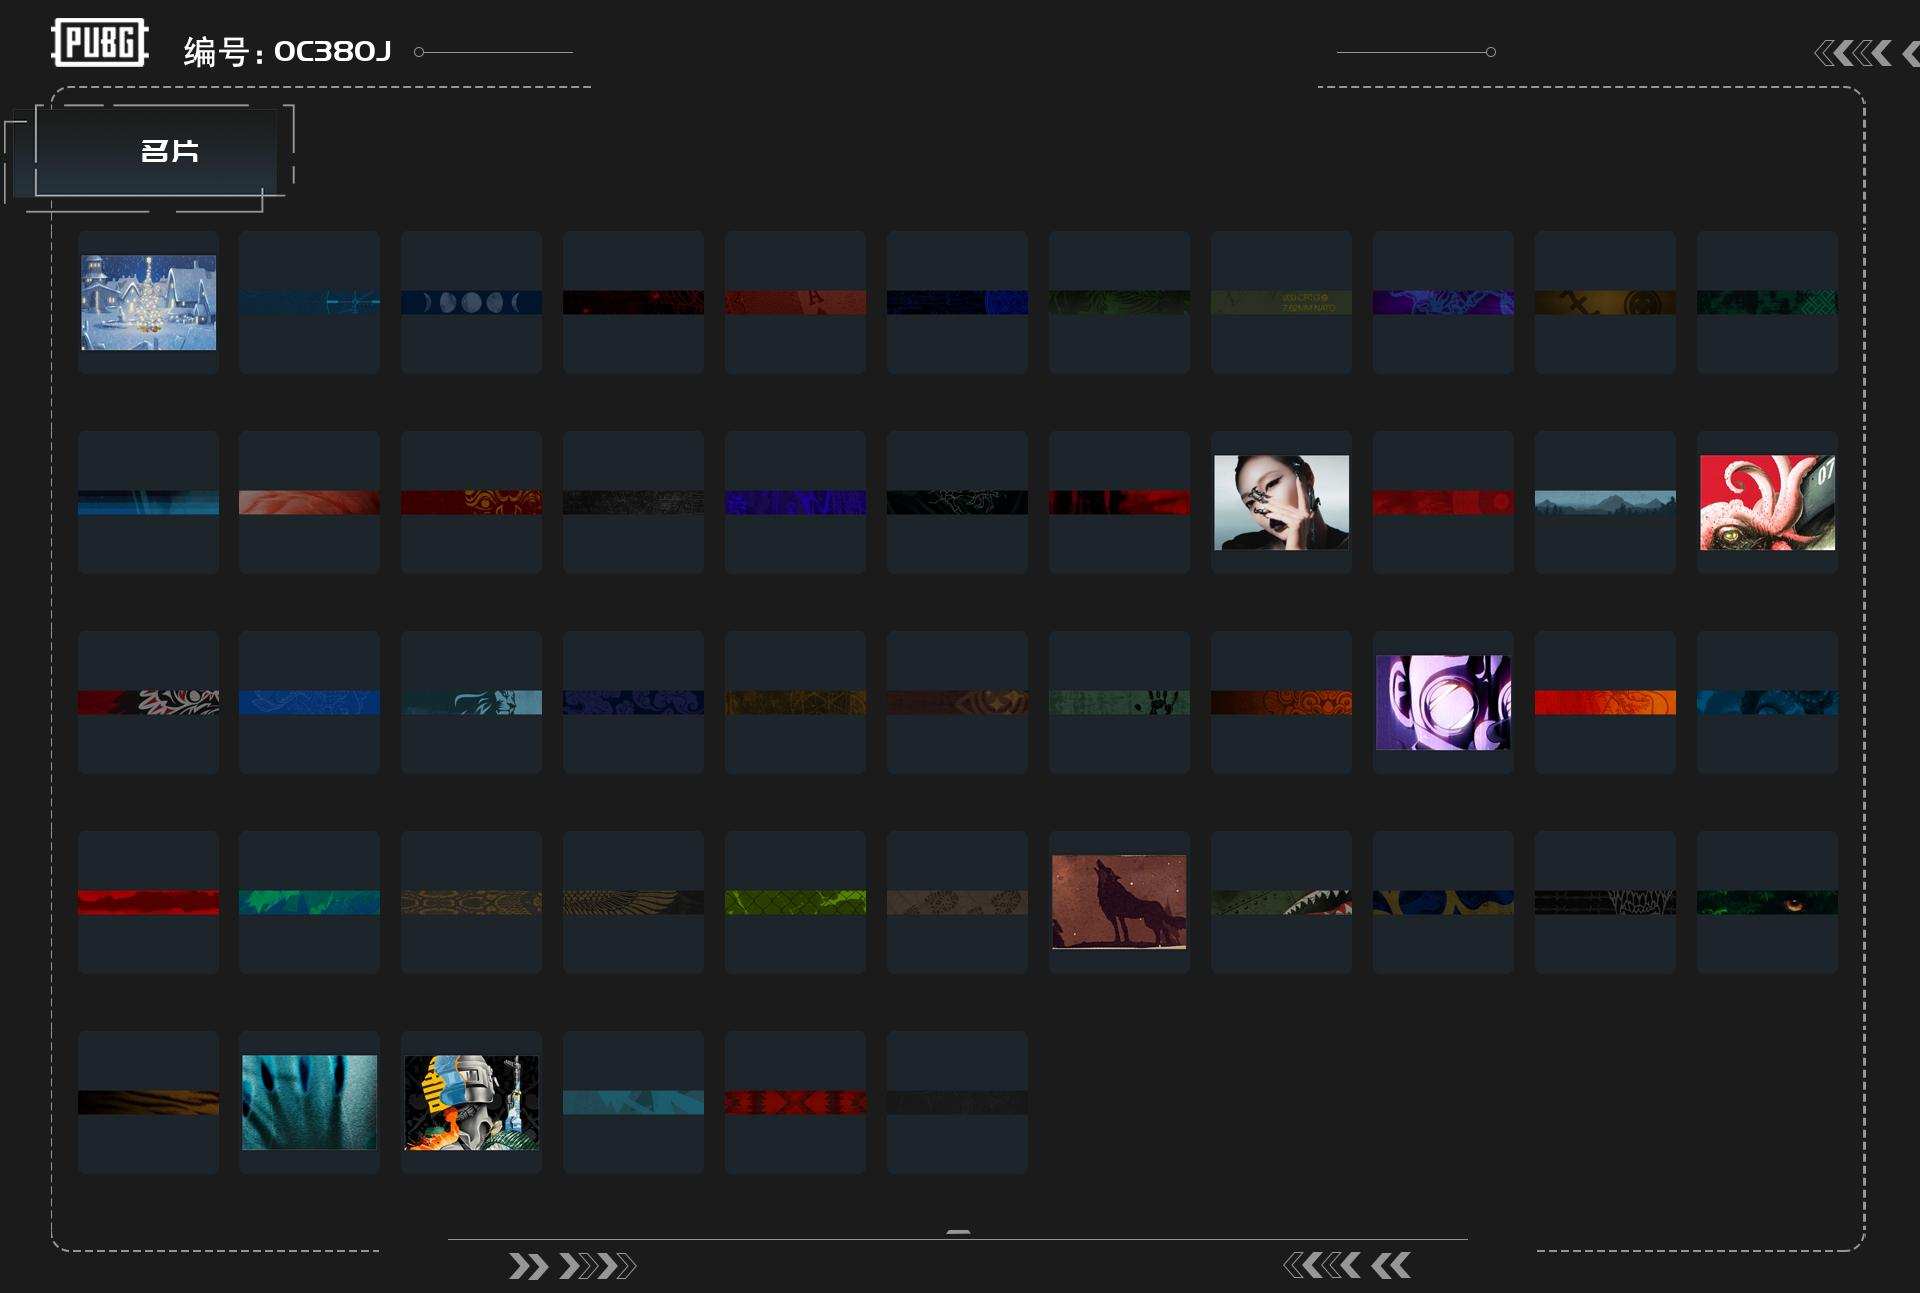
Task: Open the snowy Christmas village card
Action: (148, 302)
